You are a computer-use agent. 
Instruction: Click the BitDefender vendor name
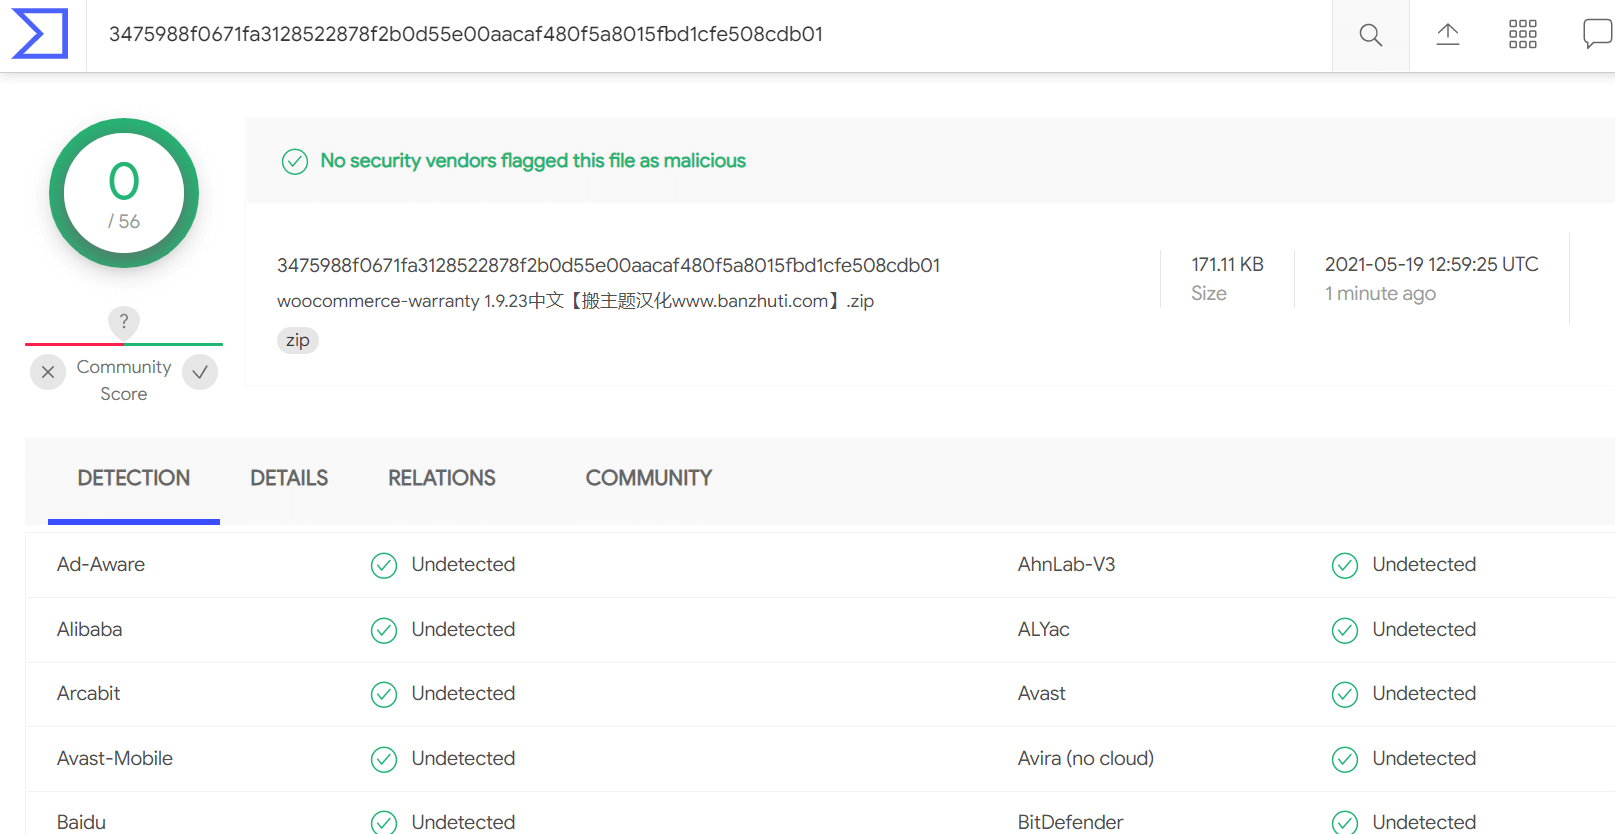click(x=1070, y=822)
